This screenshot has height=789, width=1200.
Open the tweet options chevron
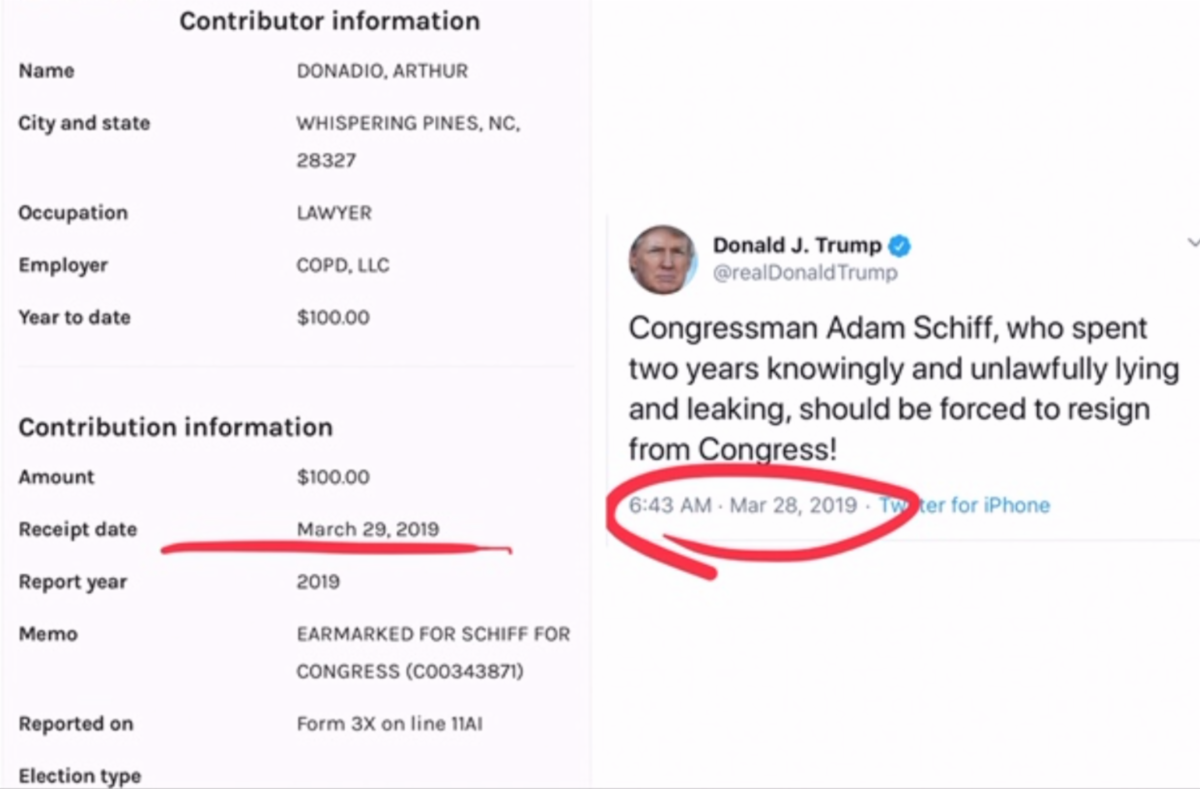click(x=1192, y=243)
